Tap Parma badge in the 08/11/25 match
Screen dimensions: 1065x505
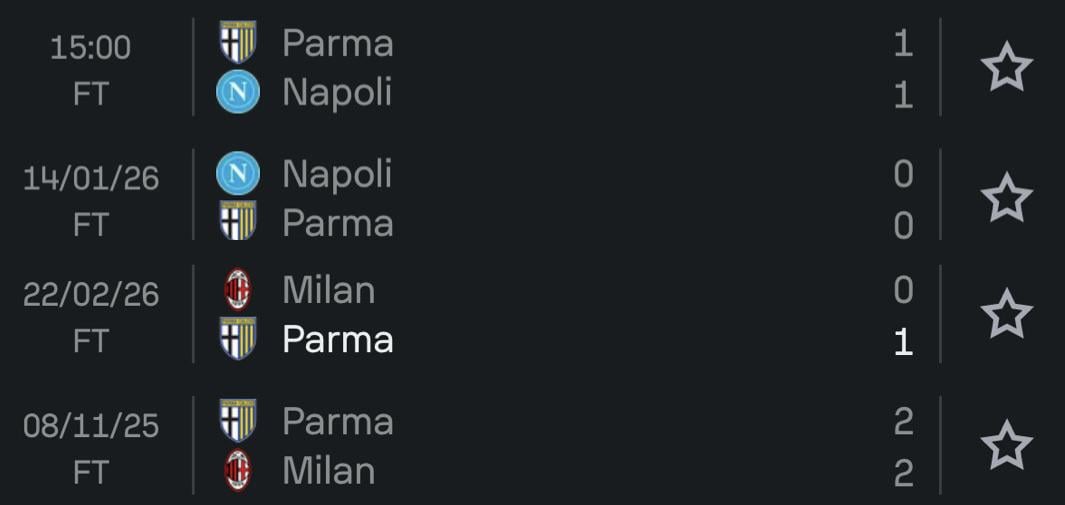click(238, 421)
